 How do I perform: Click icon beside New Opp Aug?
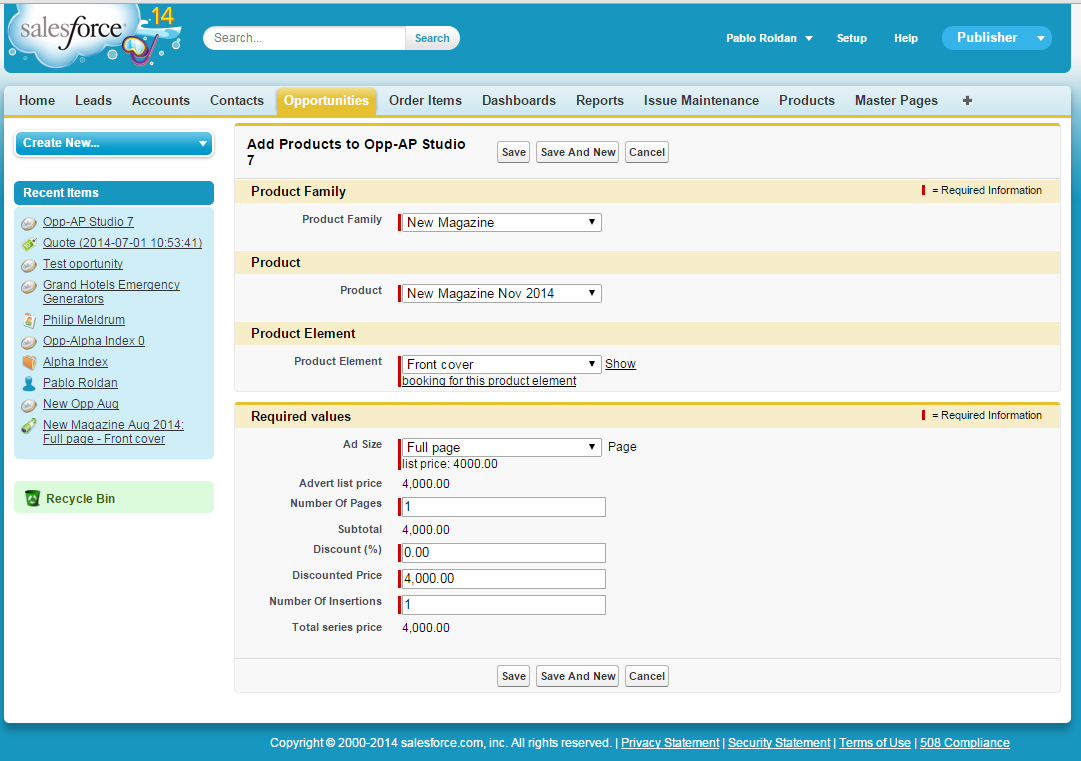click(28, 405)
